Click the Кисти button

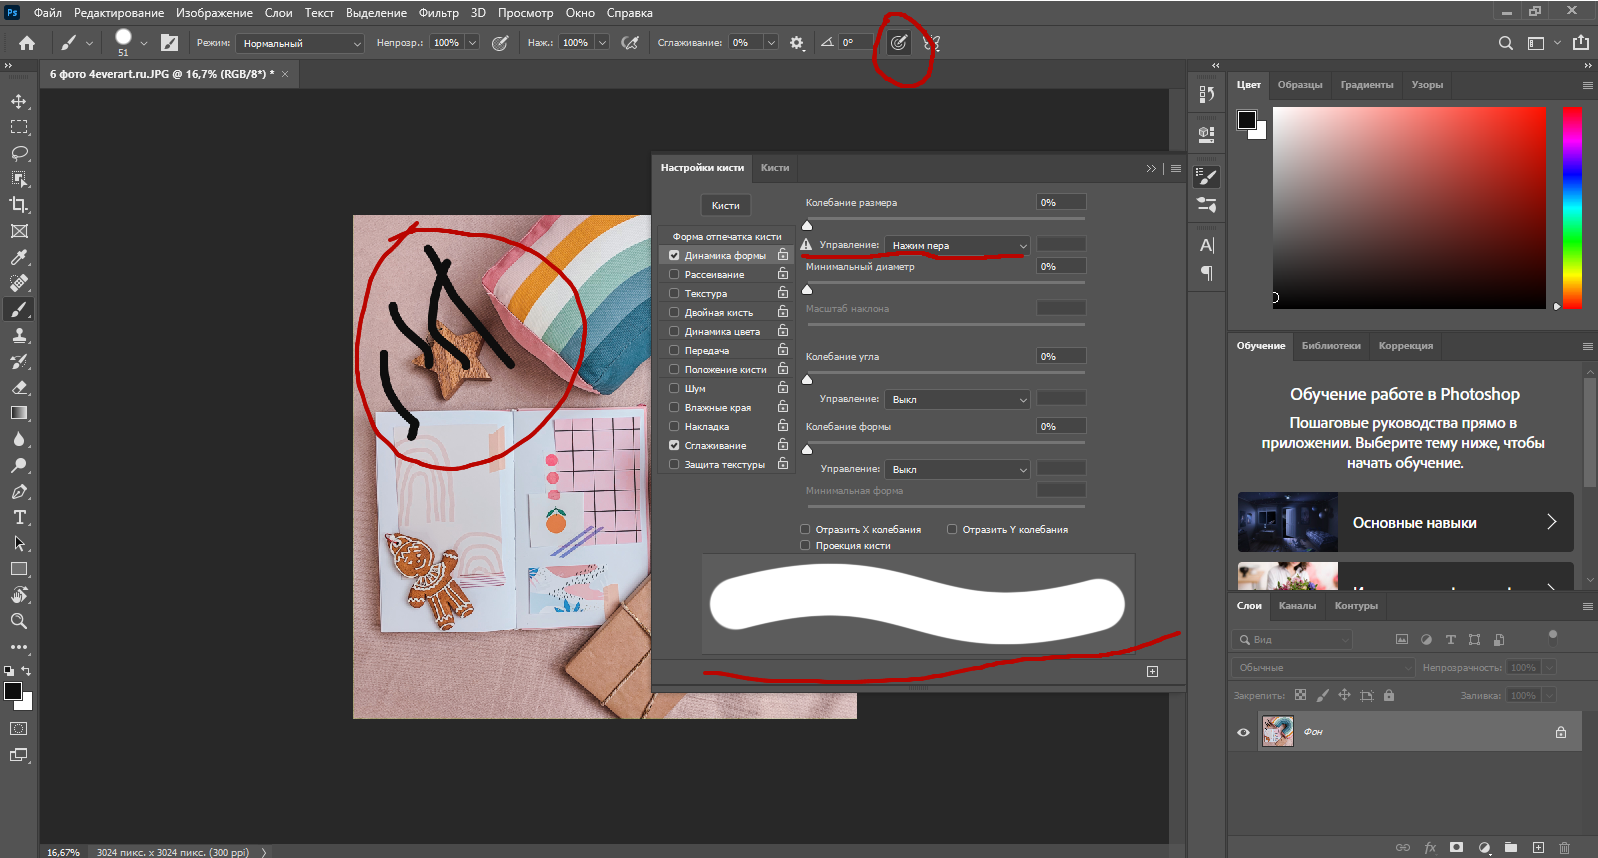(x=725, y=205)
